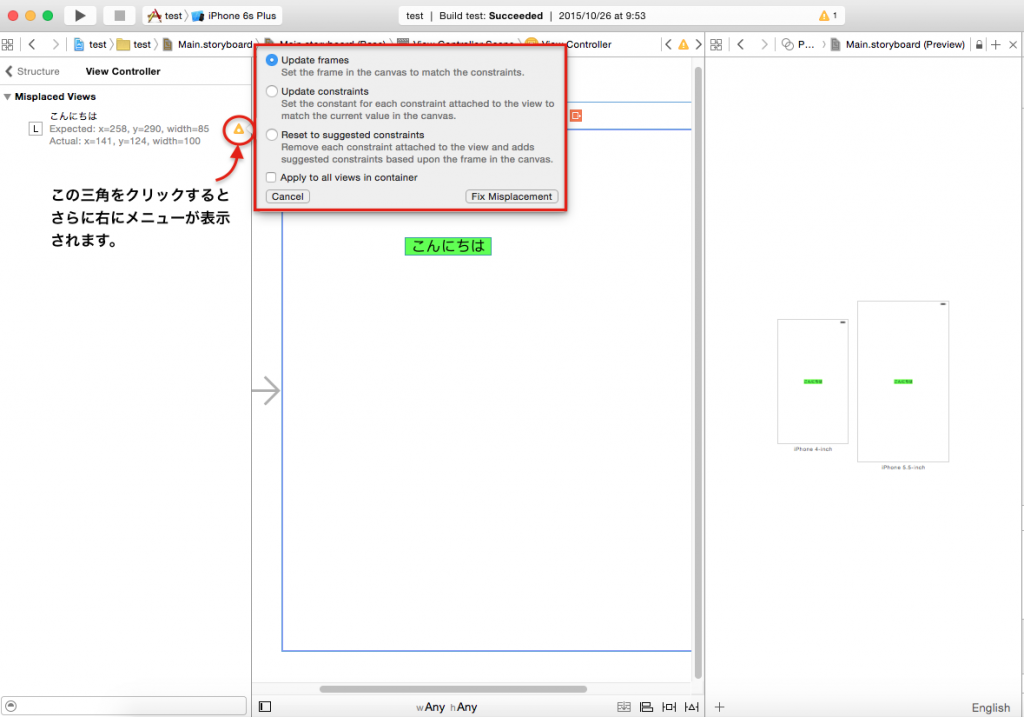Open the Align constraints tool
Screen dimensions: 1024x717
[647, 707]
